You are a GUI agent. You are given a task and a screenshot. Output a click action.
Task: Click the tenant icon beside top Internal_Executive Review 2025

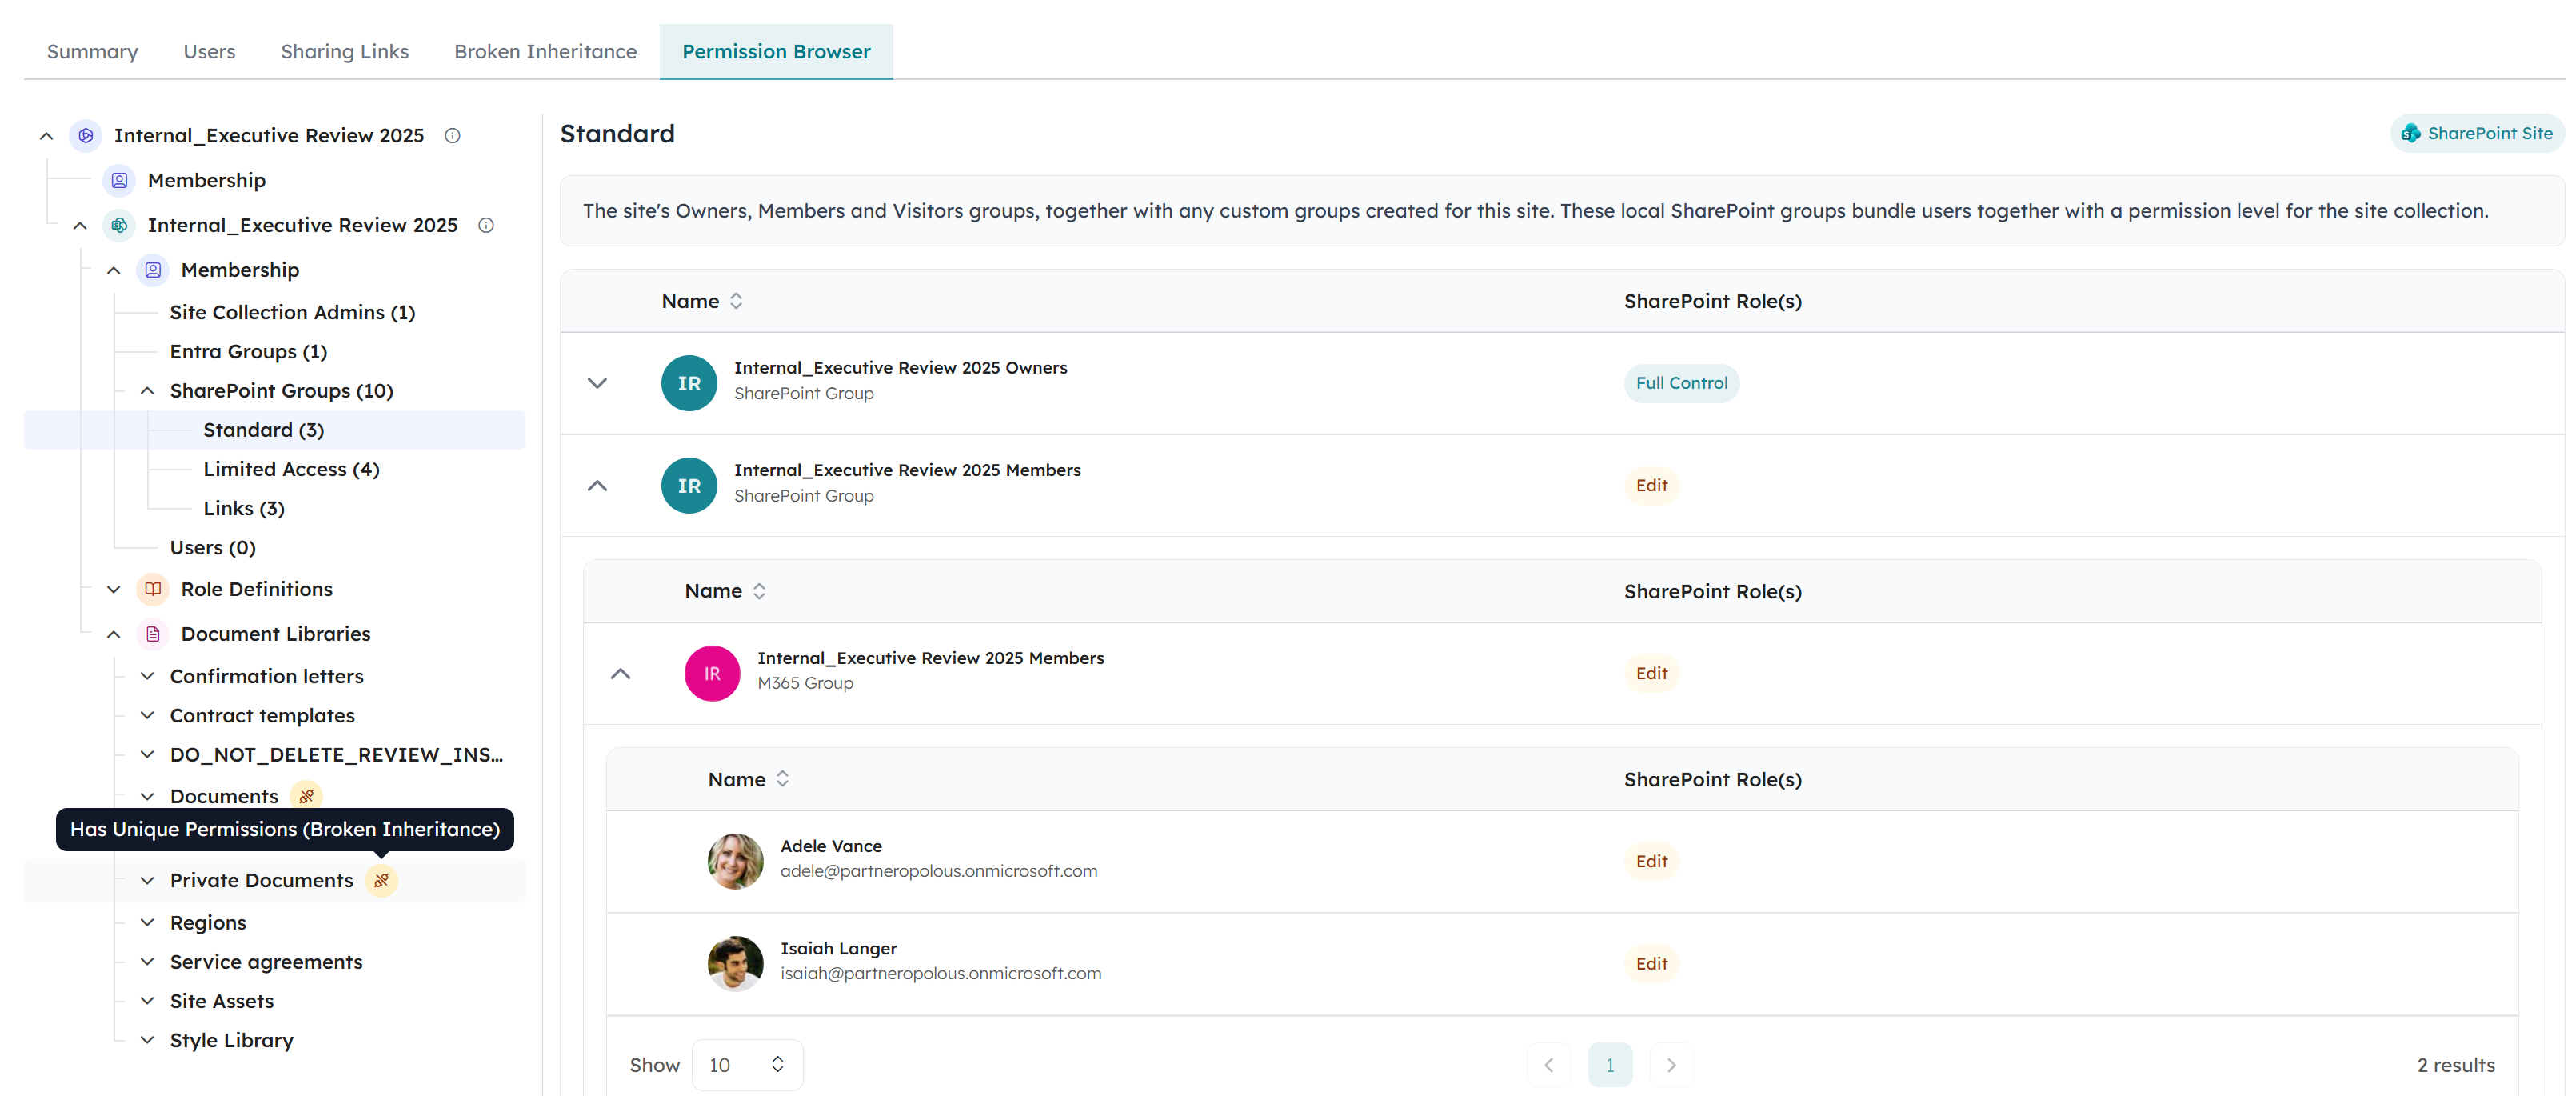pos(86,135)
